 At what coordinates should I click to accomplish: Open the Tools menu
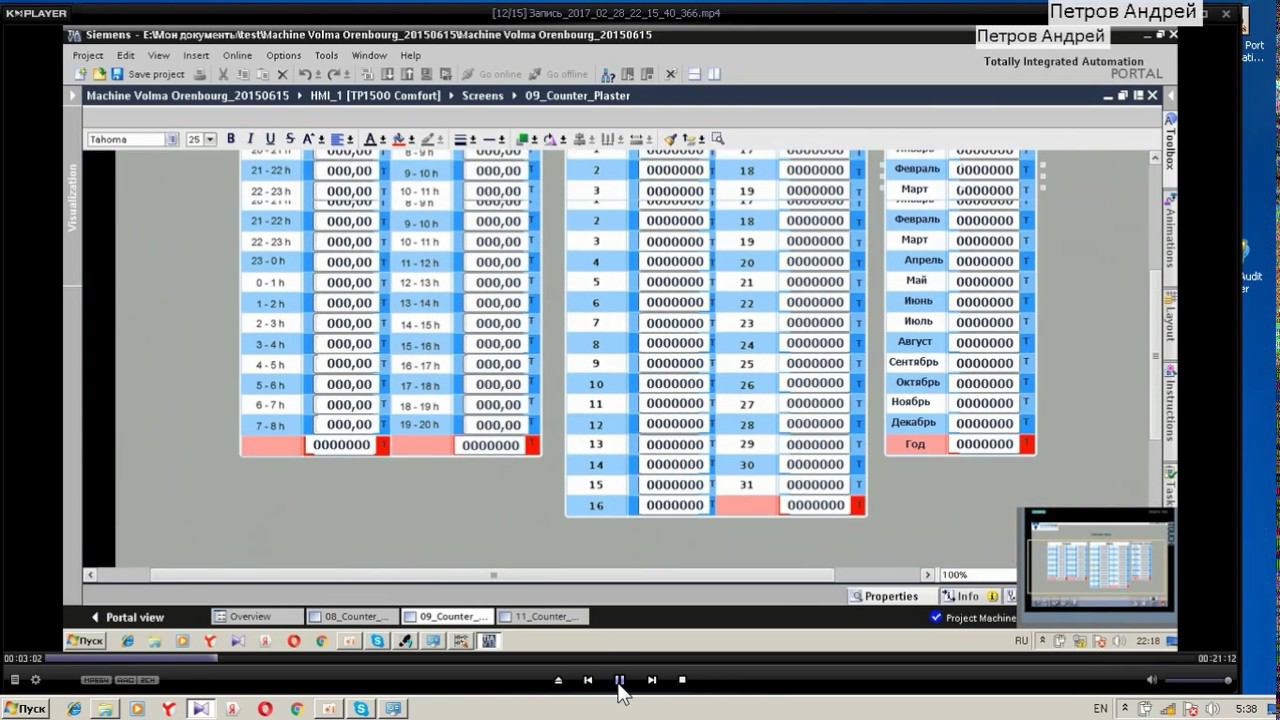326,56
